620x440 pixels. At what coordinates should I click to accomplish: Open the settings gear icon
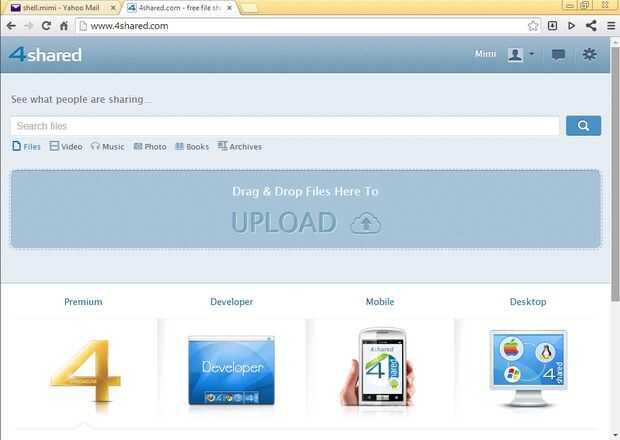(x=590, y=54)
